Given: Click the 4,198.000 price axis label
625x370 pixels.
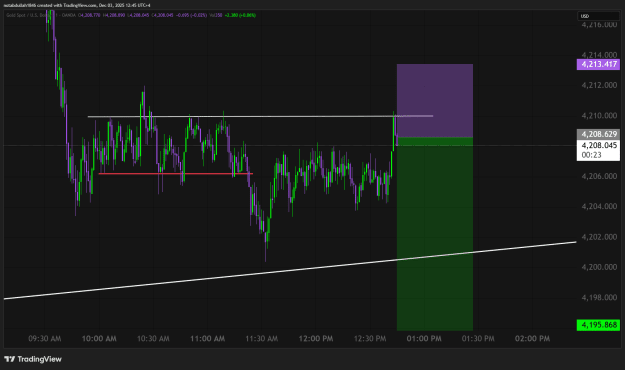Looking at the screenshot, I should coord(599,297).
